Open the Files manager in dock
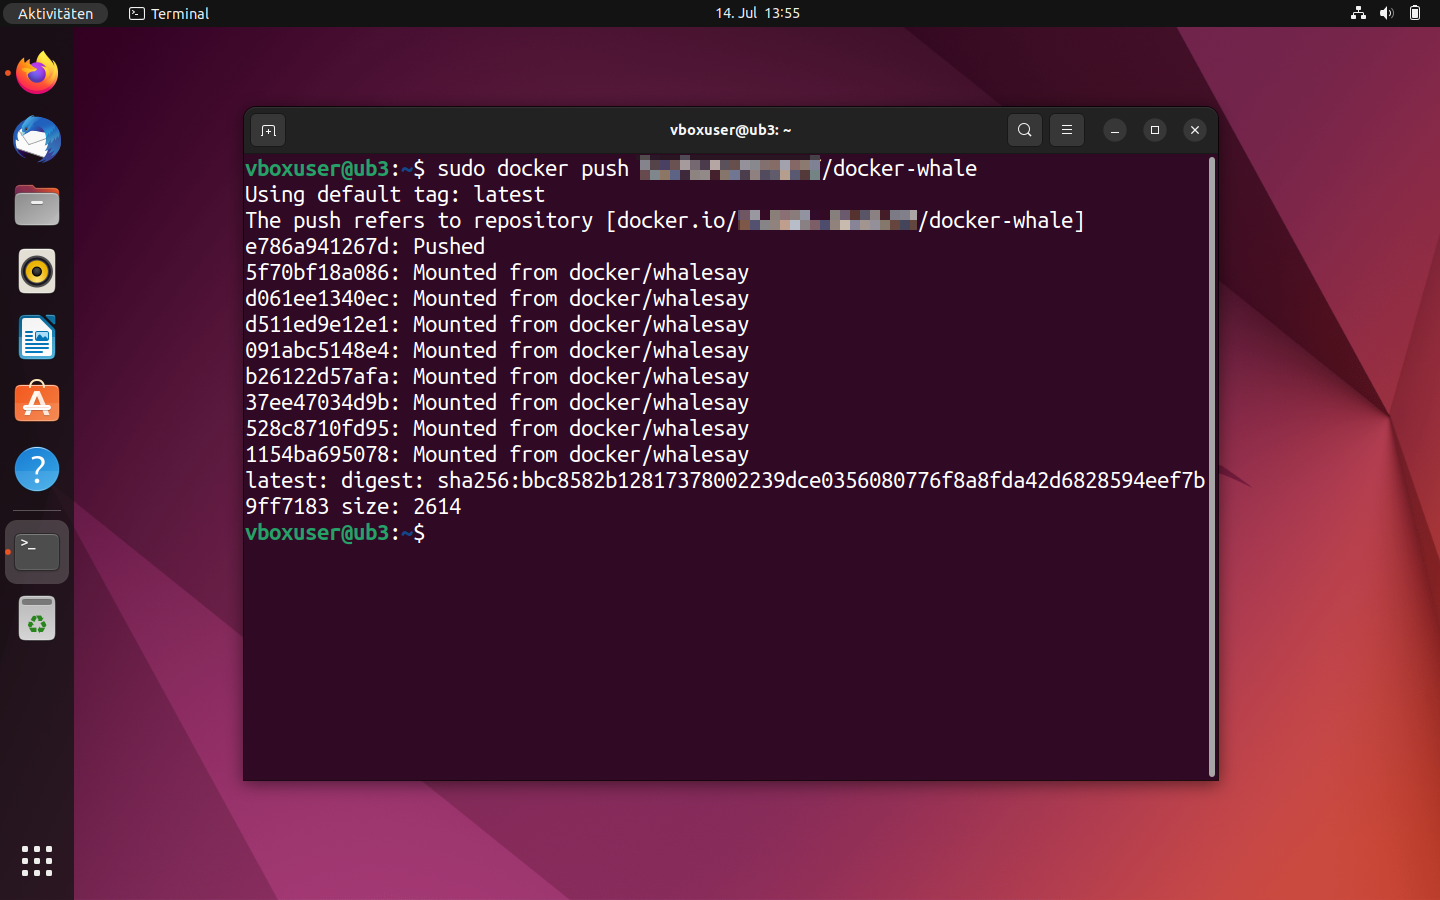This screenshot has width=1440, height=900. pos(37,205)
